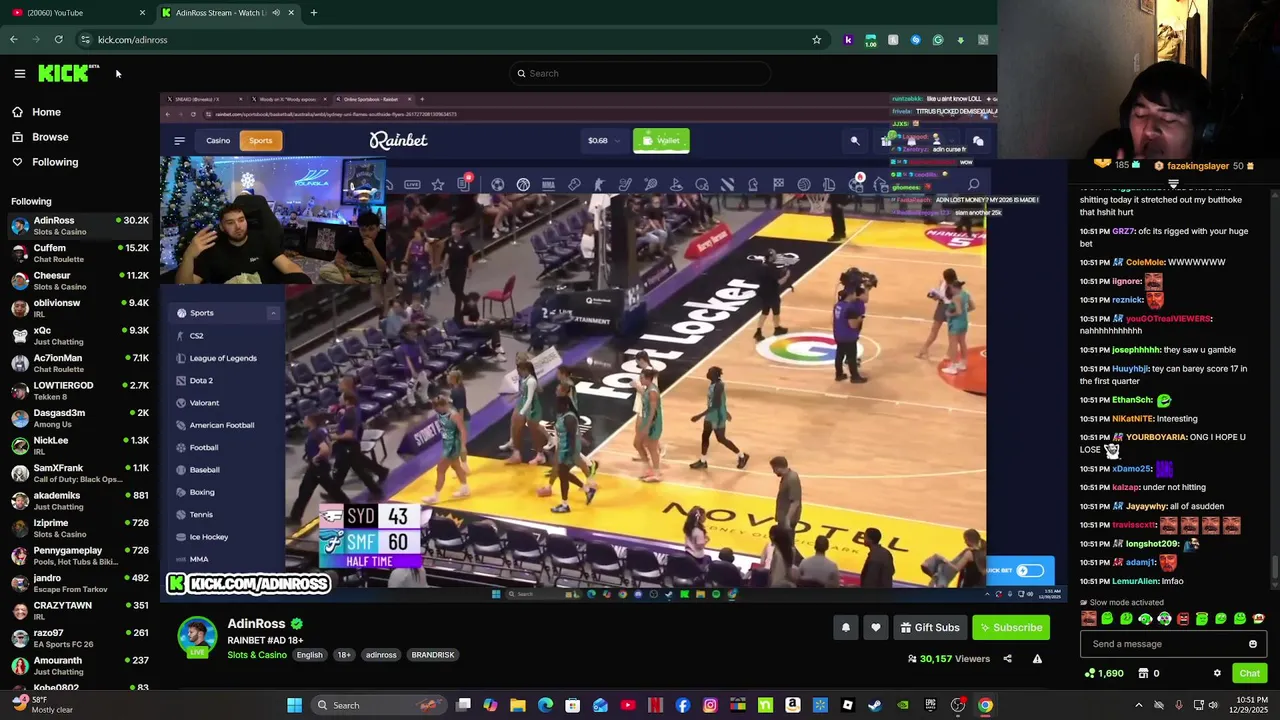Open Steam from the taskbar
The image size is (1280, 720).
pyautogui.click(x=875, y=705)
